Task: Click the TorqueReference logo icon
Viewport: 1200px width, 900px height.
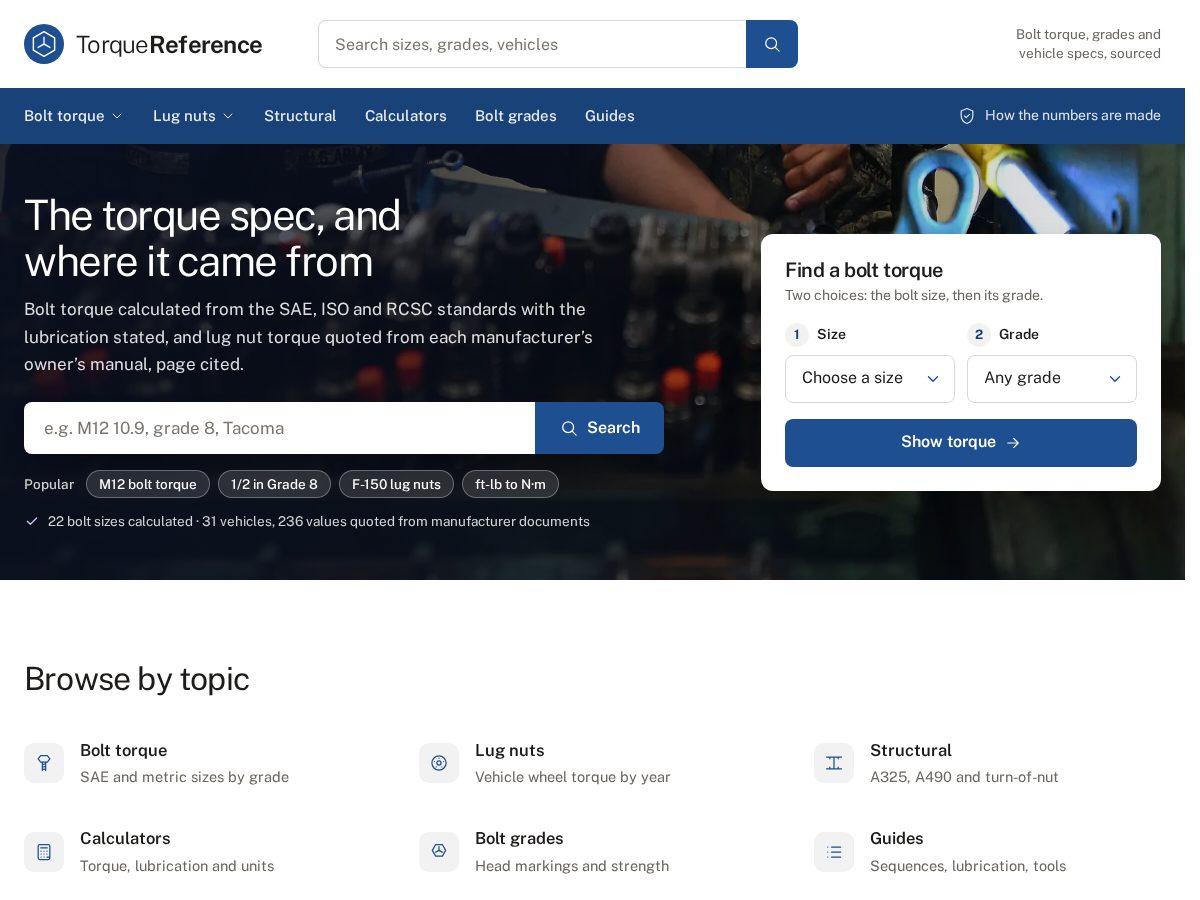Action: pyautogui.click(x=44, y=44)
